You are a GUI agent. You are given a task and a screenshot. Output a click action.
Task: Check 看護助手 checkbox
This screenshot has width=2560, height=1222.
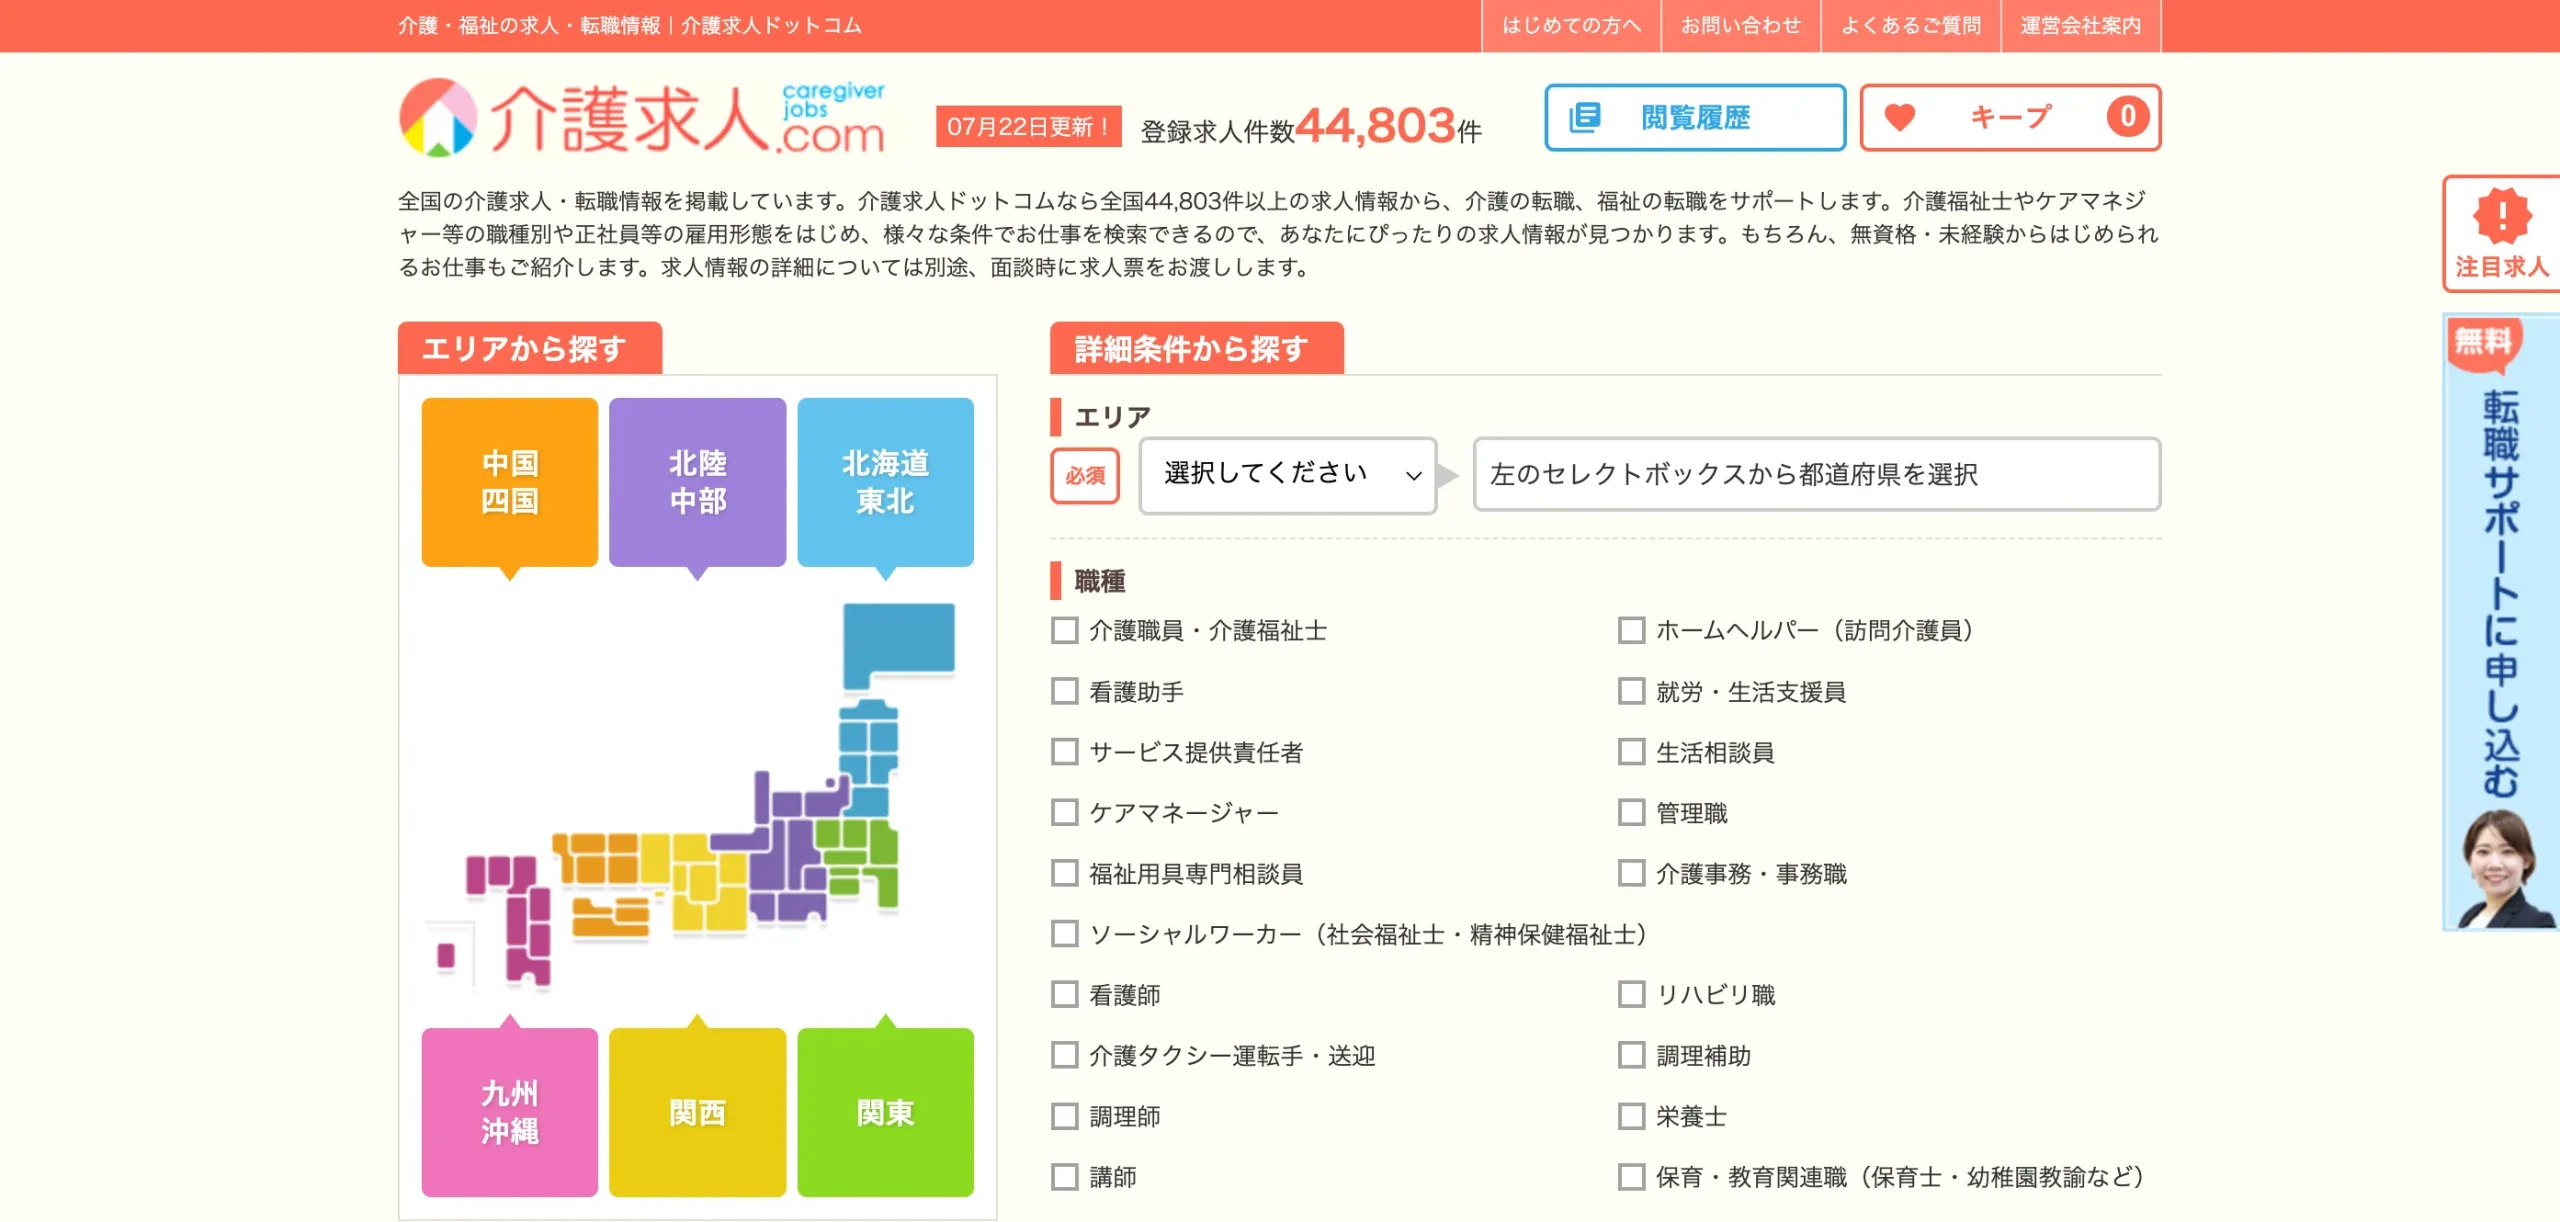pyautogui.click(x=1065, y=691)
